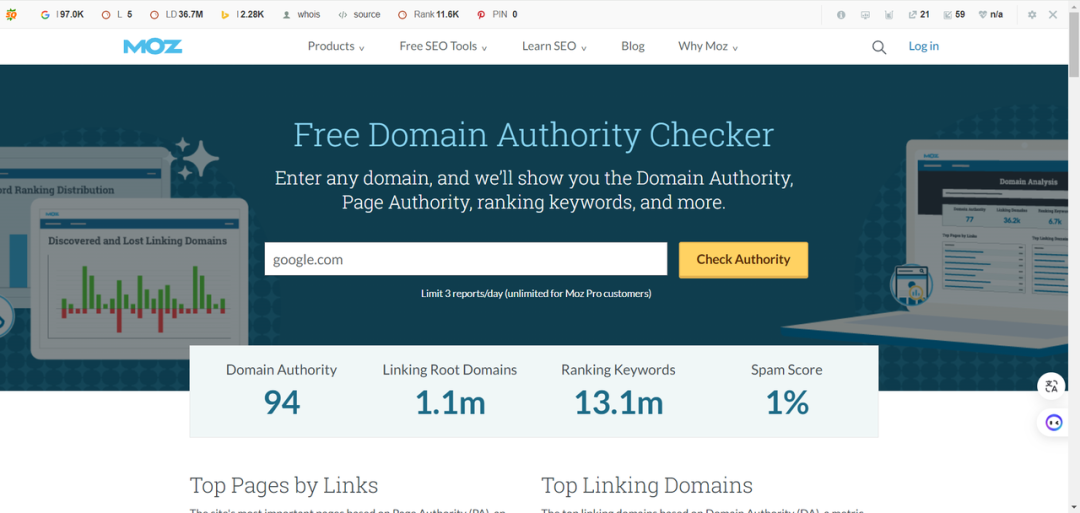Click the Linking Root Domains value 1.1m
Screen dimensions: 1080x513
tap(450, 403)
